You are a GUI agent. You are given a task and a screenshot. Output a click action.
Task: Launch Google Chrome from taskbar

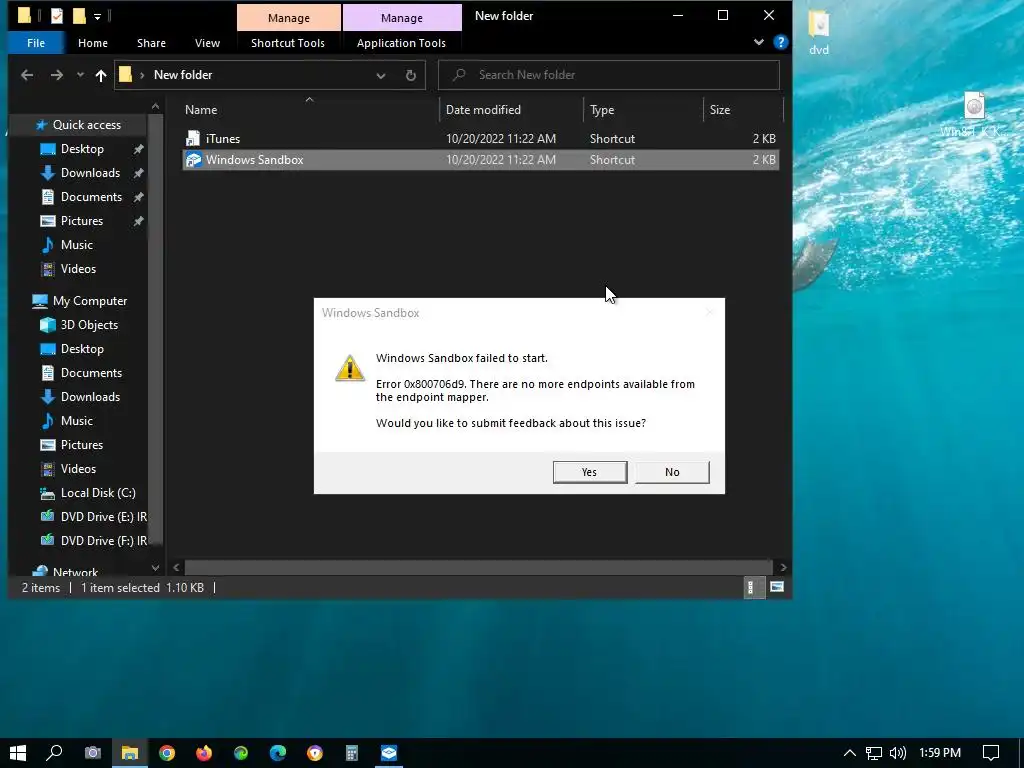pos(167,753)
